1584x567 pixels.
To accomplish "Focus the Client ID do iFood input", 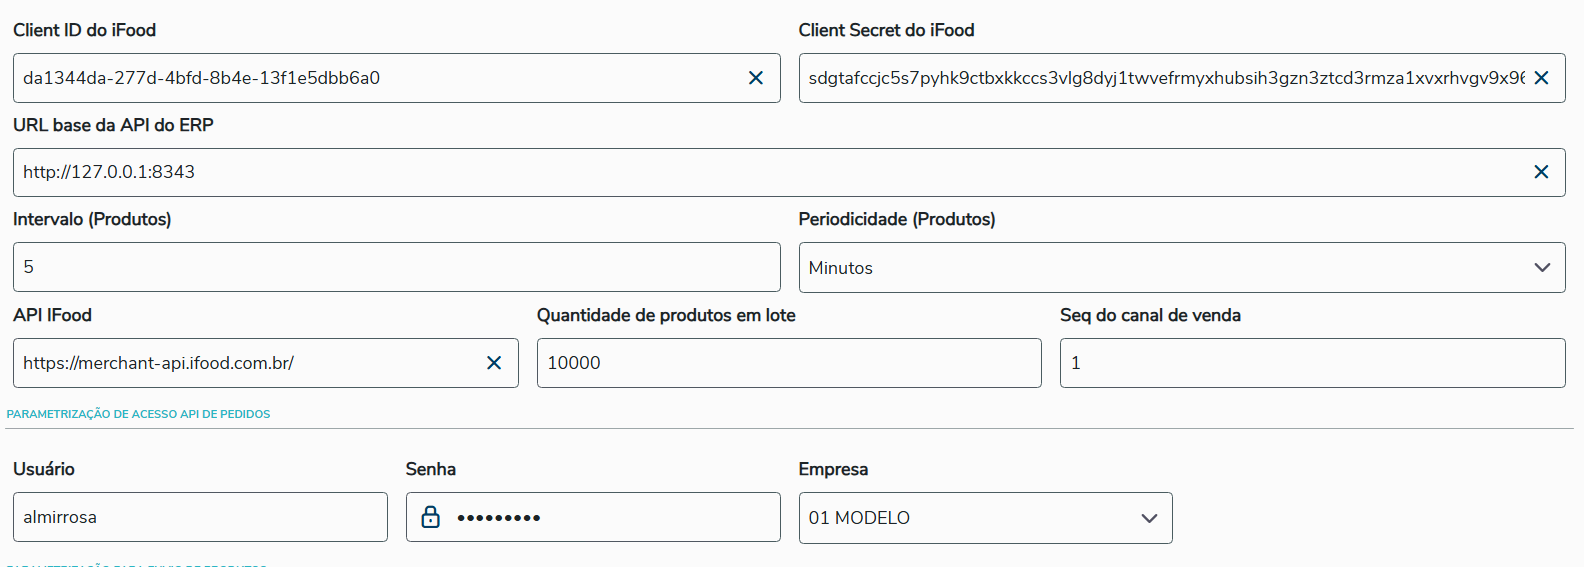I will 380,78.
